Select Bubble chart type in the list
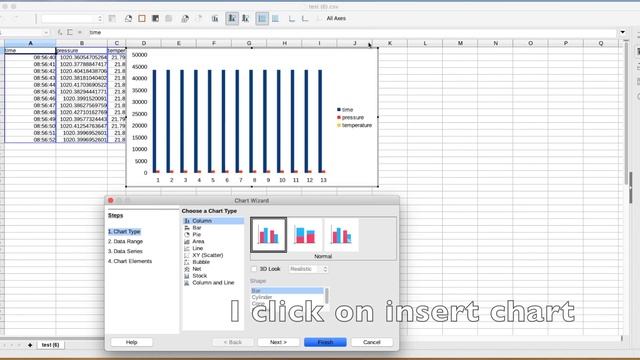The height and width of the screenshot is (360, 640). pos(213,262)
